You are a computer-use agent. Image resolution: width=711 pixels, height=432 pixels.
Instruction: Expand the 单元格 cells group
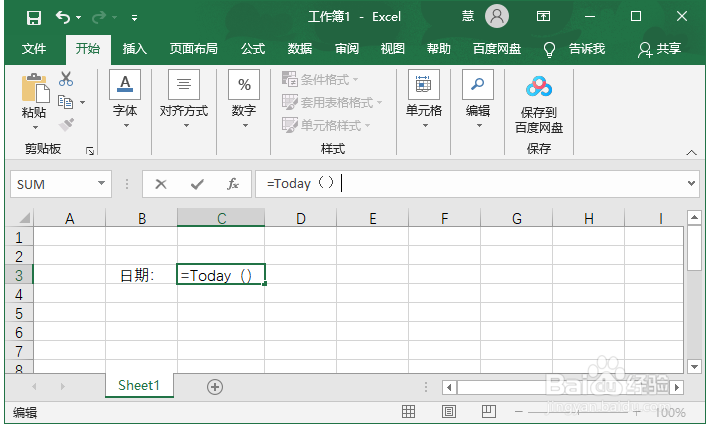coord(424,99)
